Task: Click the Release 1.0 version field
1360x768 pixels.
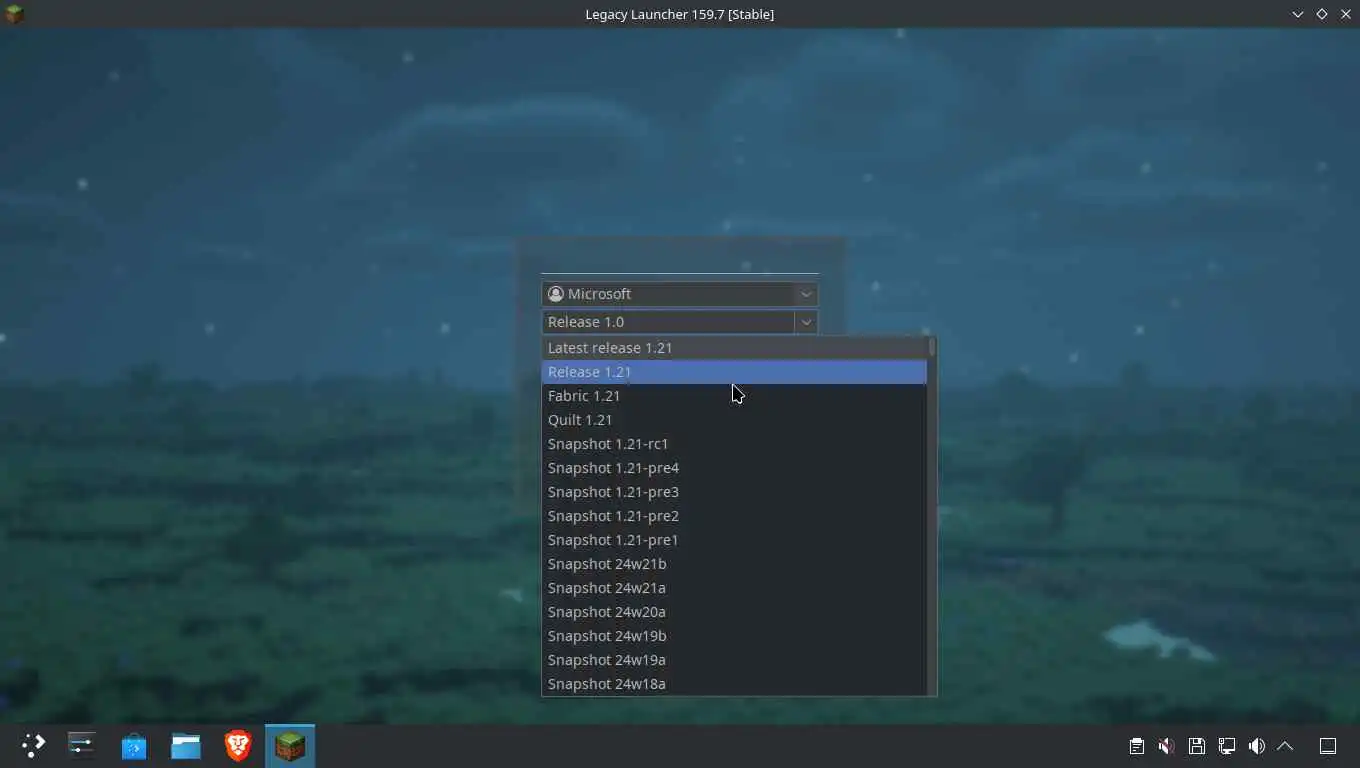Action: click(668, 322)
